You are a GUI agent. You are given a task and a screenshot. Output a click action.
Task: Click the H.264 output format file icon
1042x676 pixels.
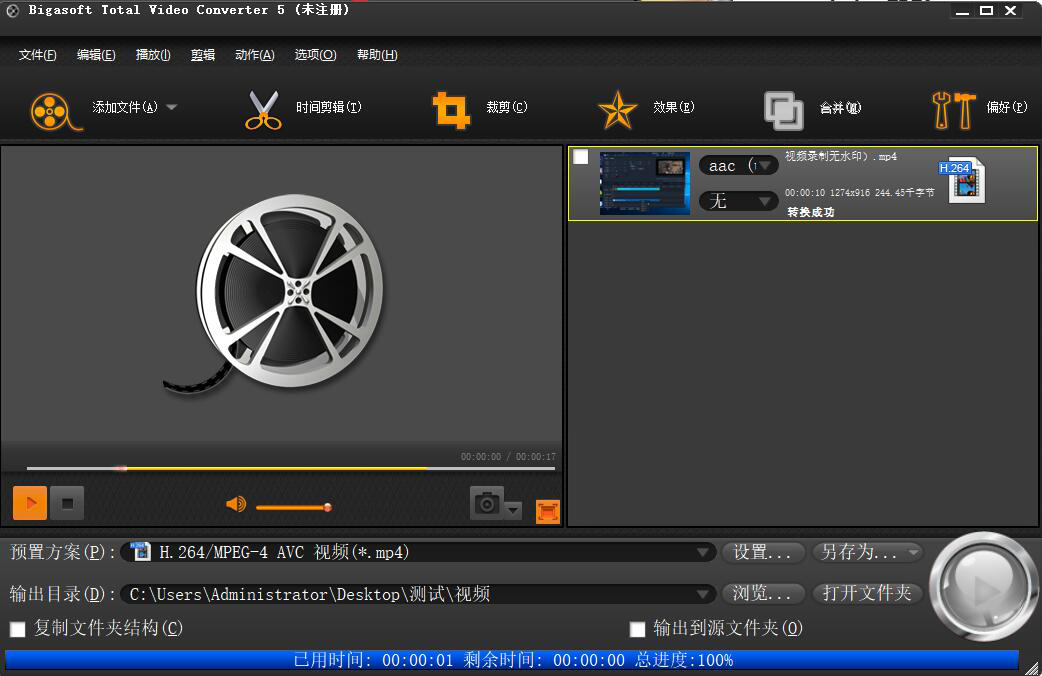(962, 180)
